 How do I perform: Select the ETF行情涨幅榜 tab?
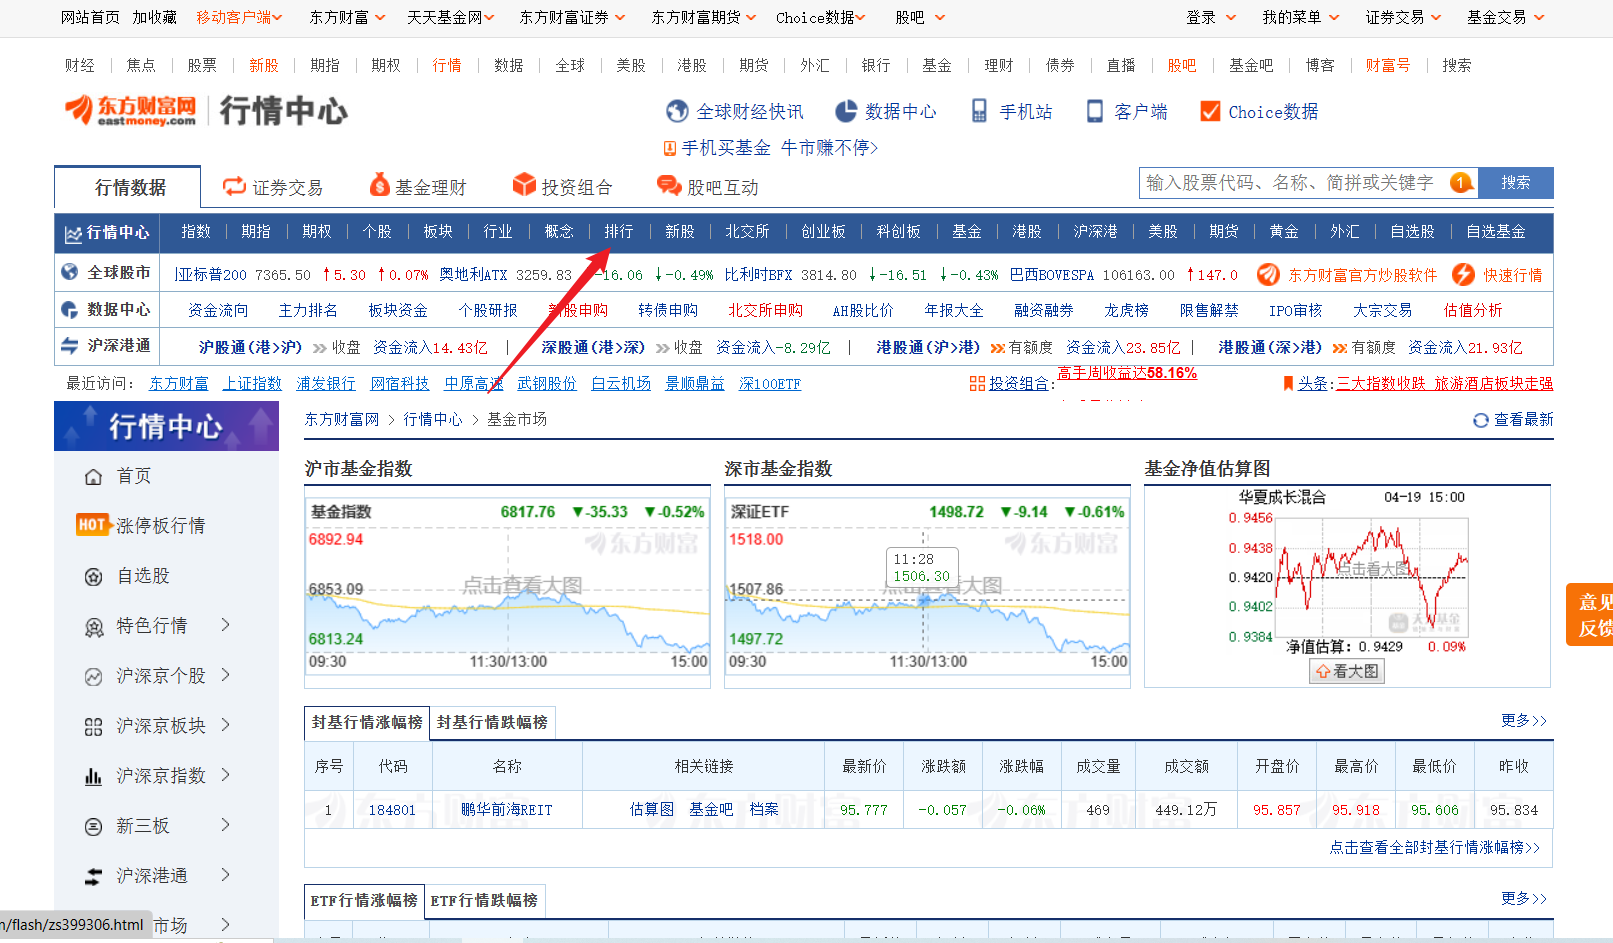pos(364,901)
